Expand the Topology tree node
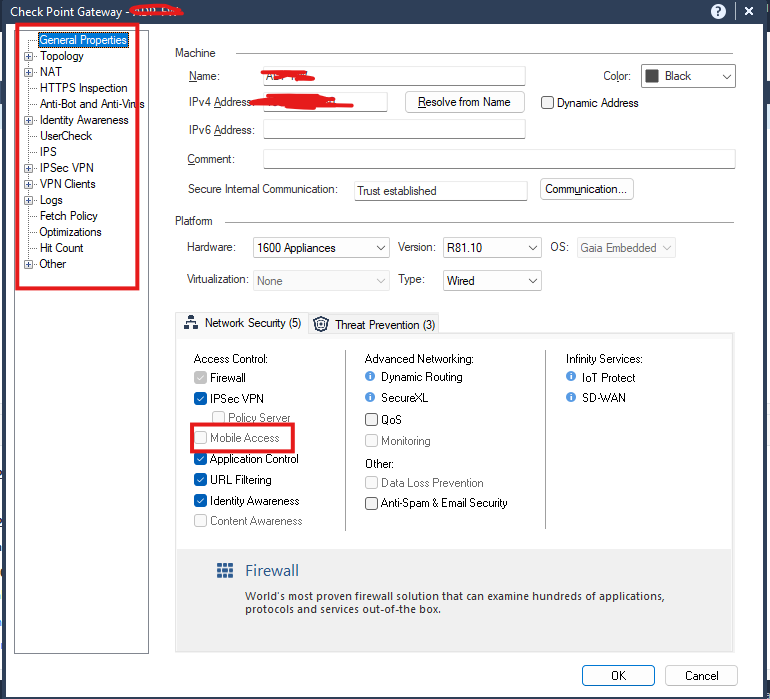This screenshot has width=770, height=699. pos(28,56)
